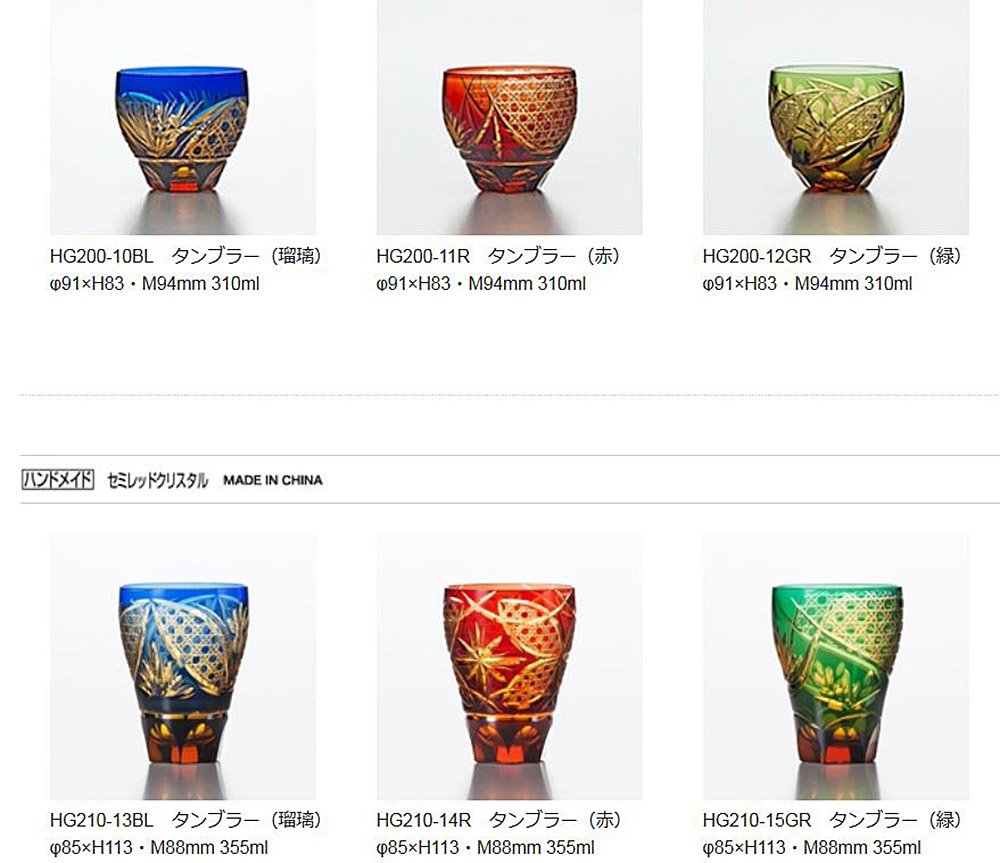Click the MADE IN CHINA label
This screenshot has width=1000, height=863.
coord(273,480)
